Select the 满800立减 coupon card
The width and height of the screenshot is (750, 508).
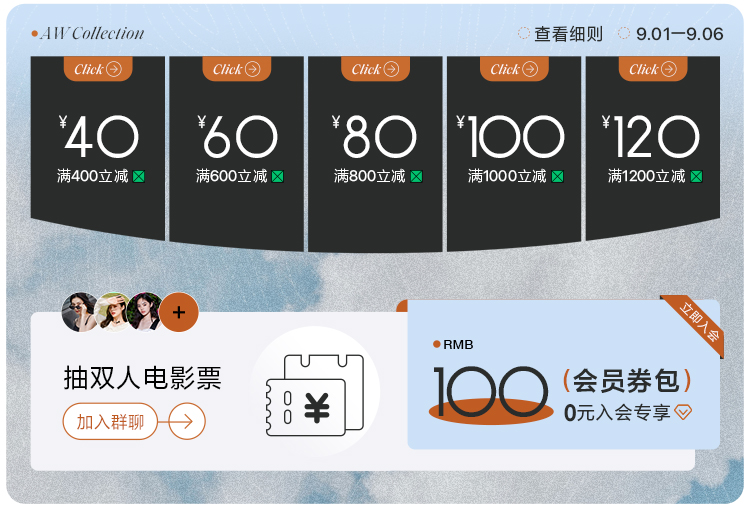click(375, 154)
